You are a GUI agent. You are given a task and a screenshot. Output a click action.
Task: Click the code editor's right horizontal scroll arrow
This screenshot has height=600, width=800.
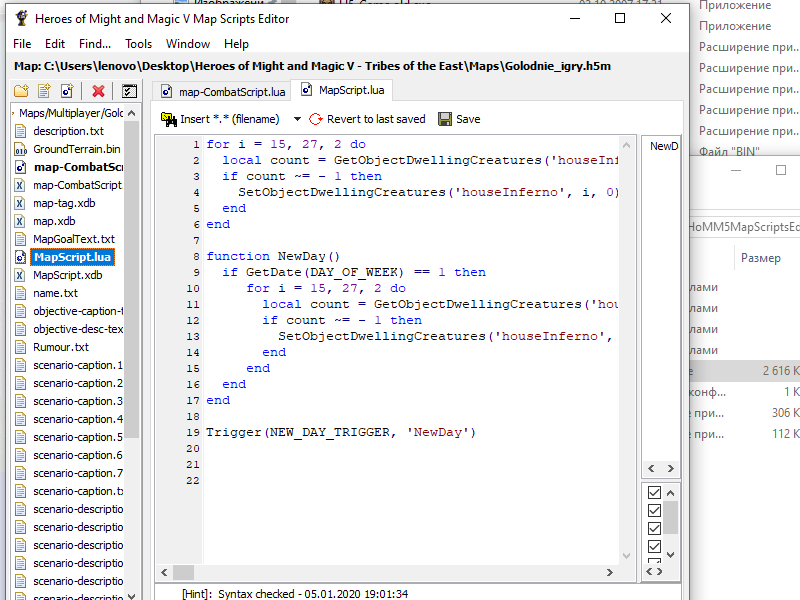click(x=610, y=572)
